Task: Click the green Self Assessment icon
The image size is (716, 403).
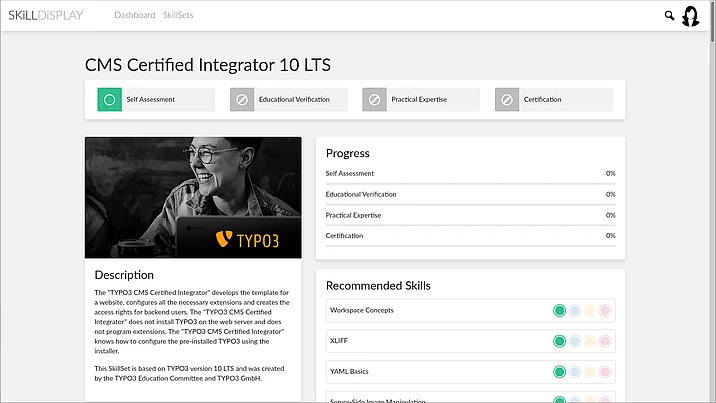Action: coord(109,100)
